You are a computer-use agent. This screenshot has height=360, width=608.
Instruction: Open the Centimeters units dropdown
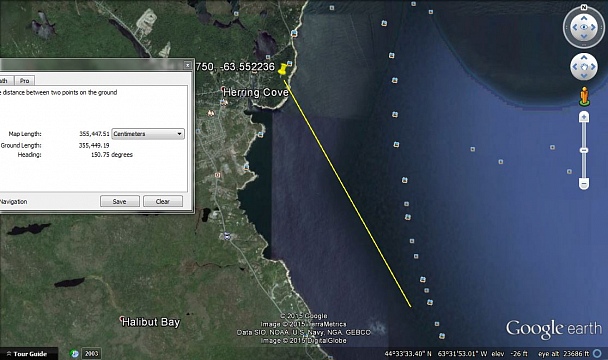pos(148,134)
